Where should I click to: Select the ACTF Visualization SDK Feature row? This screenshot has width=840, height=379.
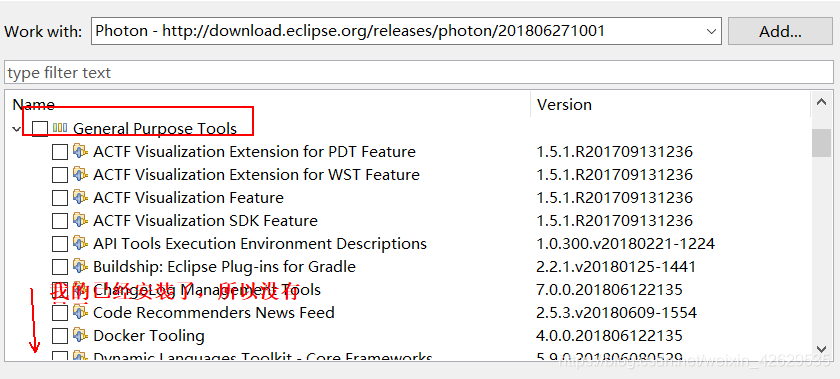[205, 221]
